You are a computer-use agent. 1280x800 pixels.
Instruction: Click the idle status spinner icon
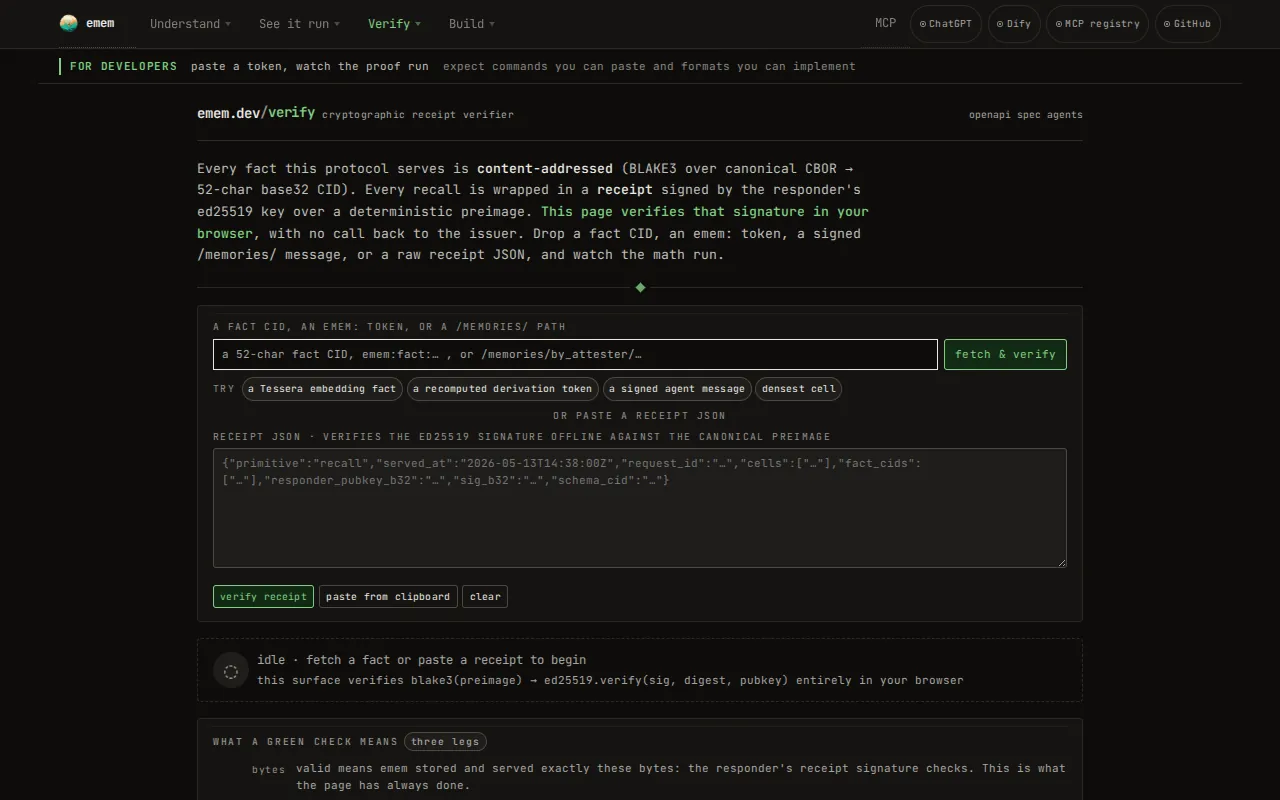[x=231, y=671]
